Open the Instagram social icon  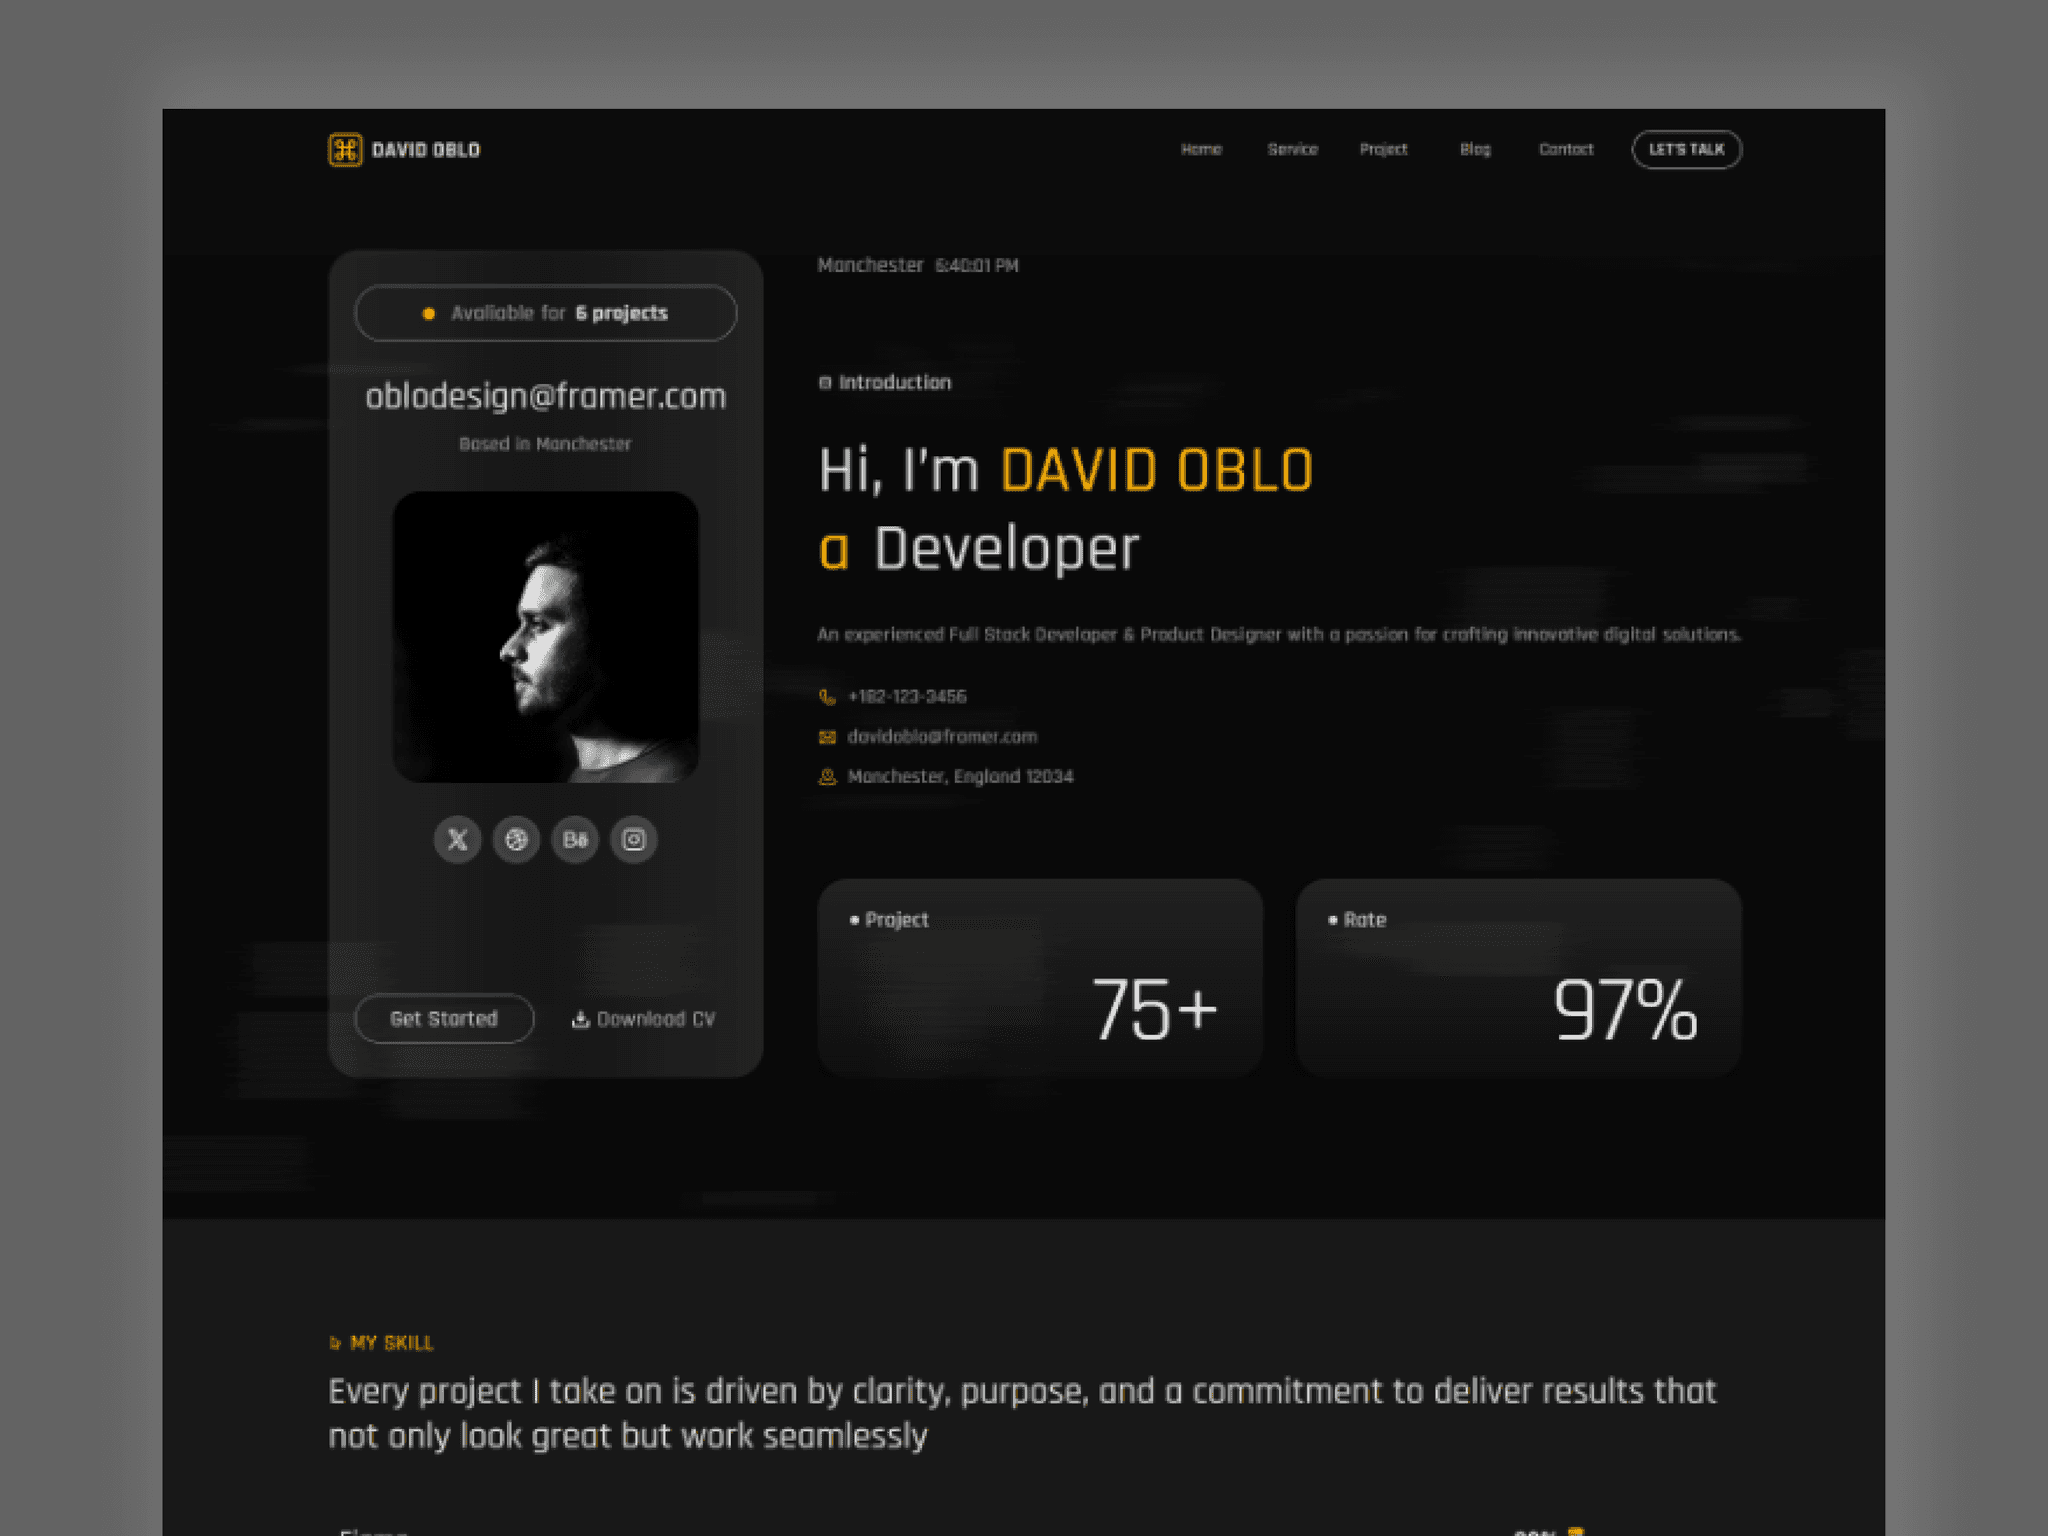pyautogui.click(x=634, y=839)
